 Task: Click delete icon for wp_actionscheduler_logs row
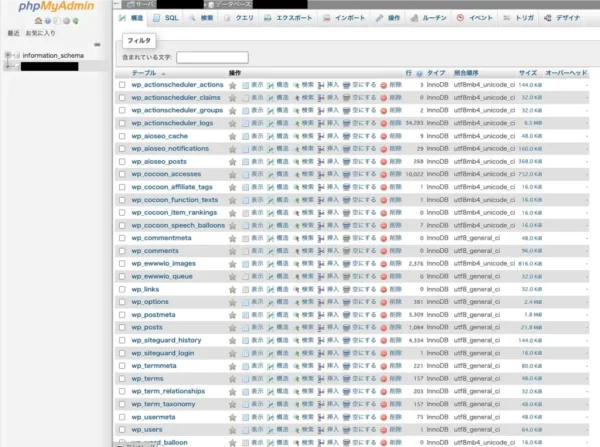pyautogui.click(x=384, y=124)
